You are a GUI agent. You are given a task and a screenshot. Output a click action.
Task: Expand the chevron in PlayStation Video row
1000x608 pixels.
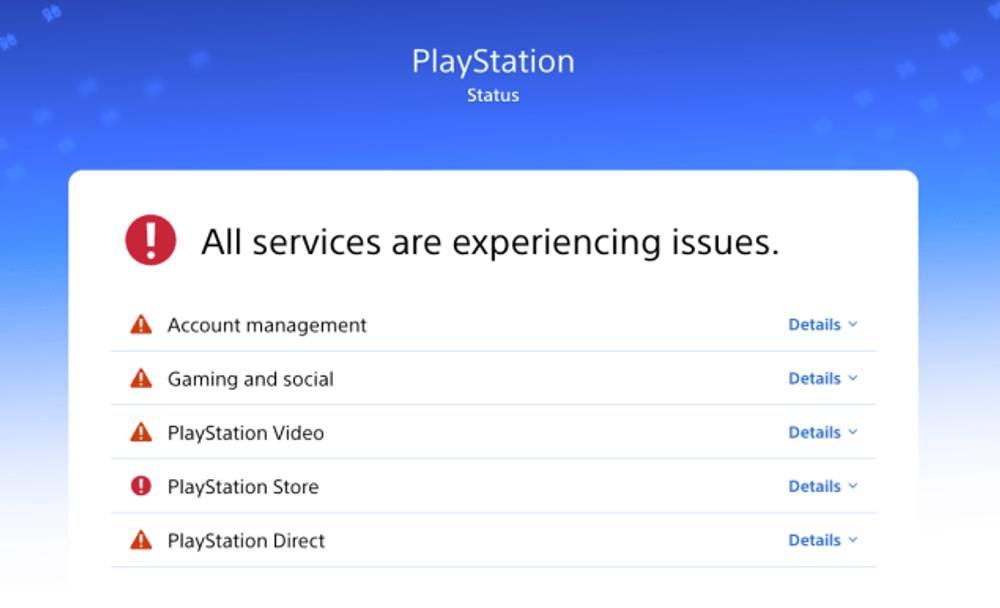click(853, 433)
